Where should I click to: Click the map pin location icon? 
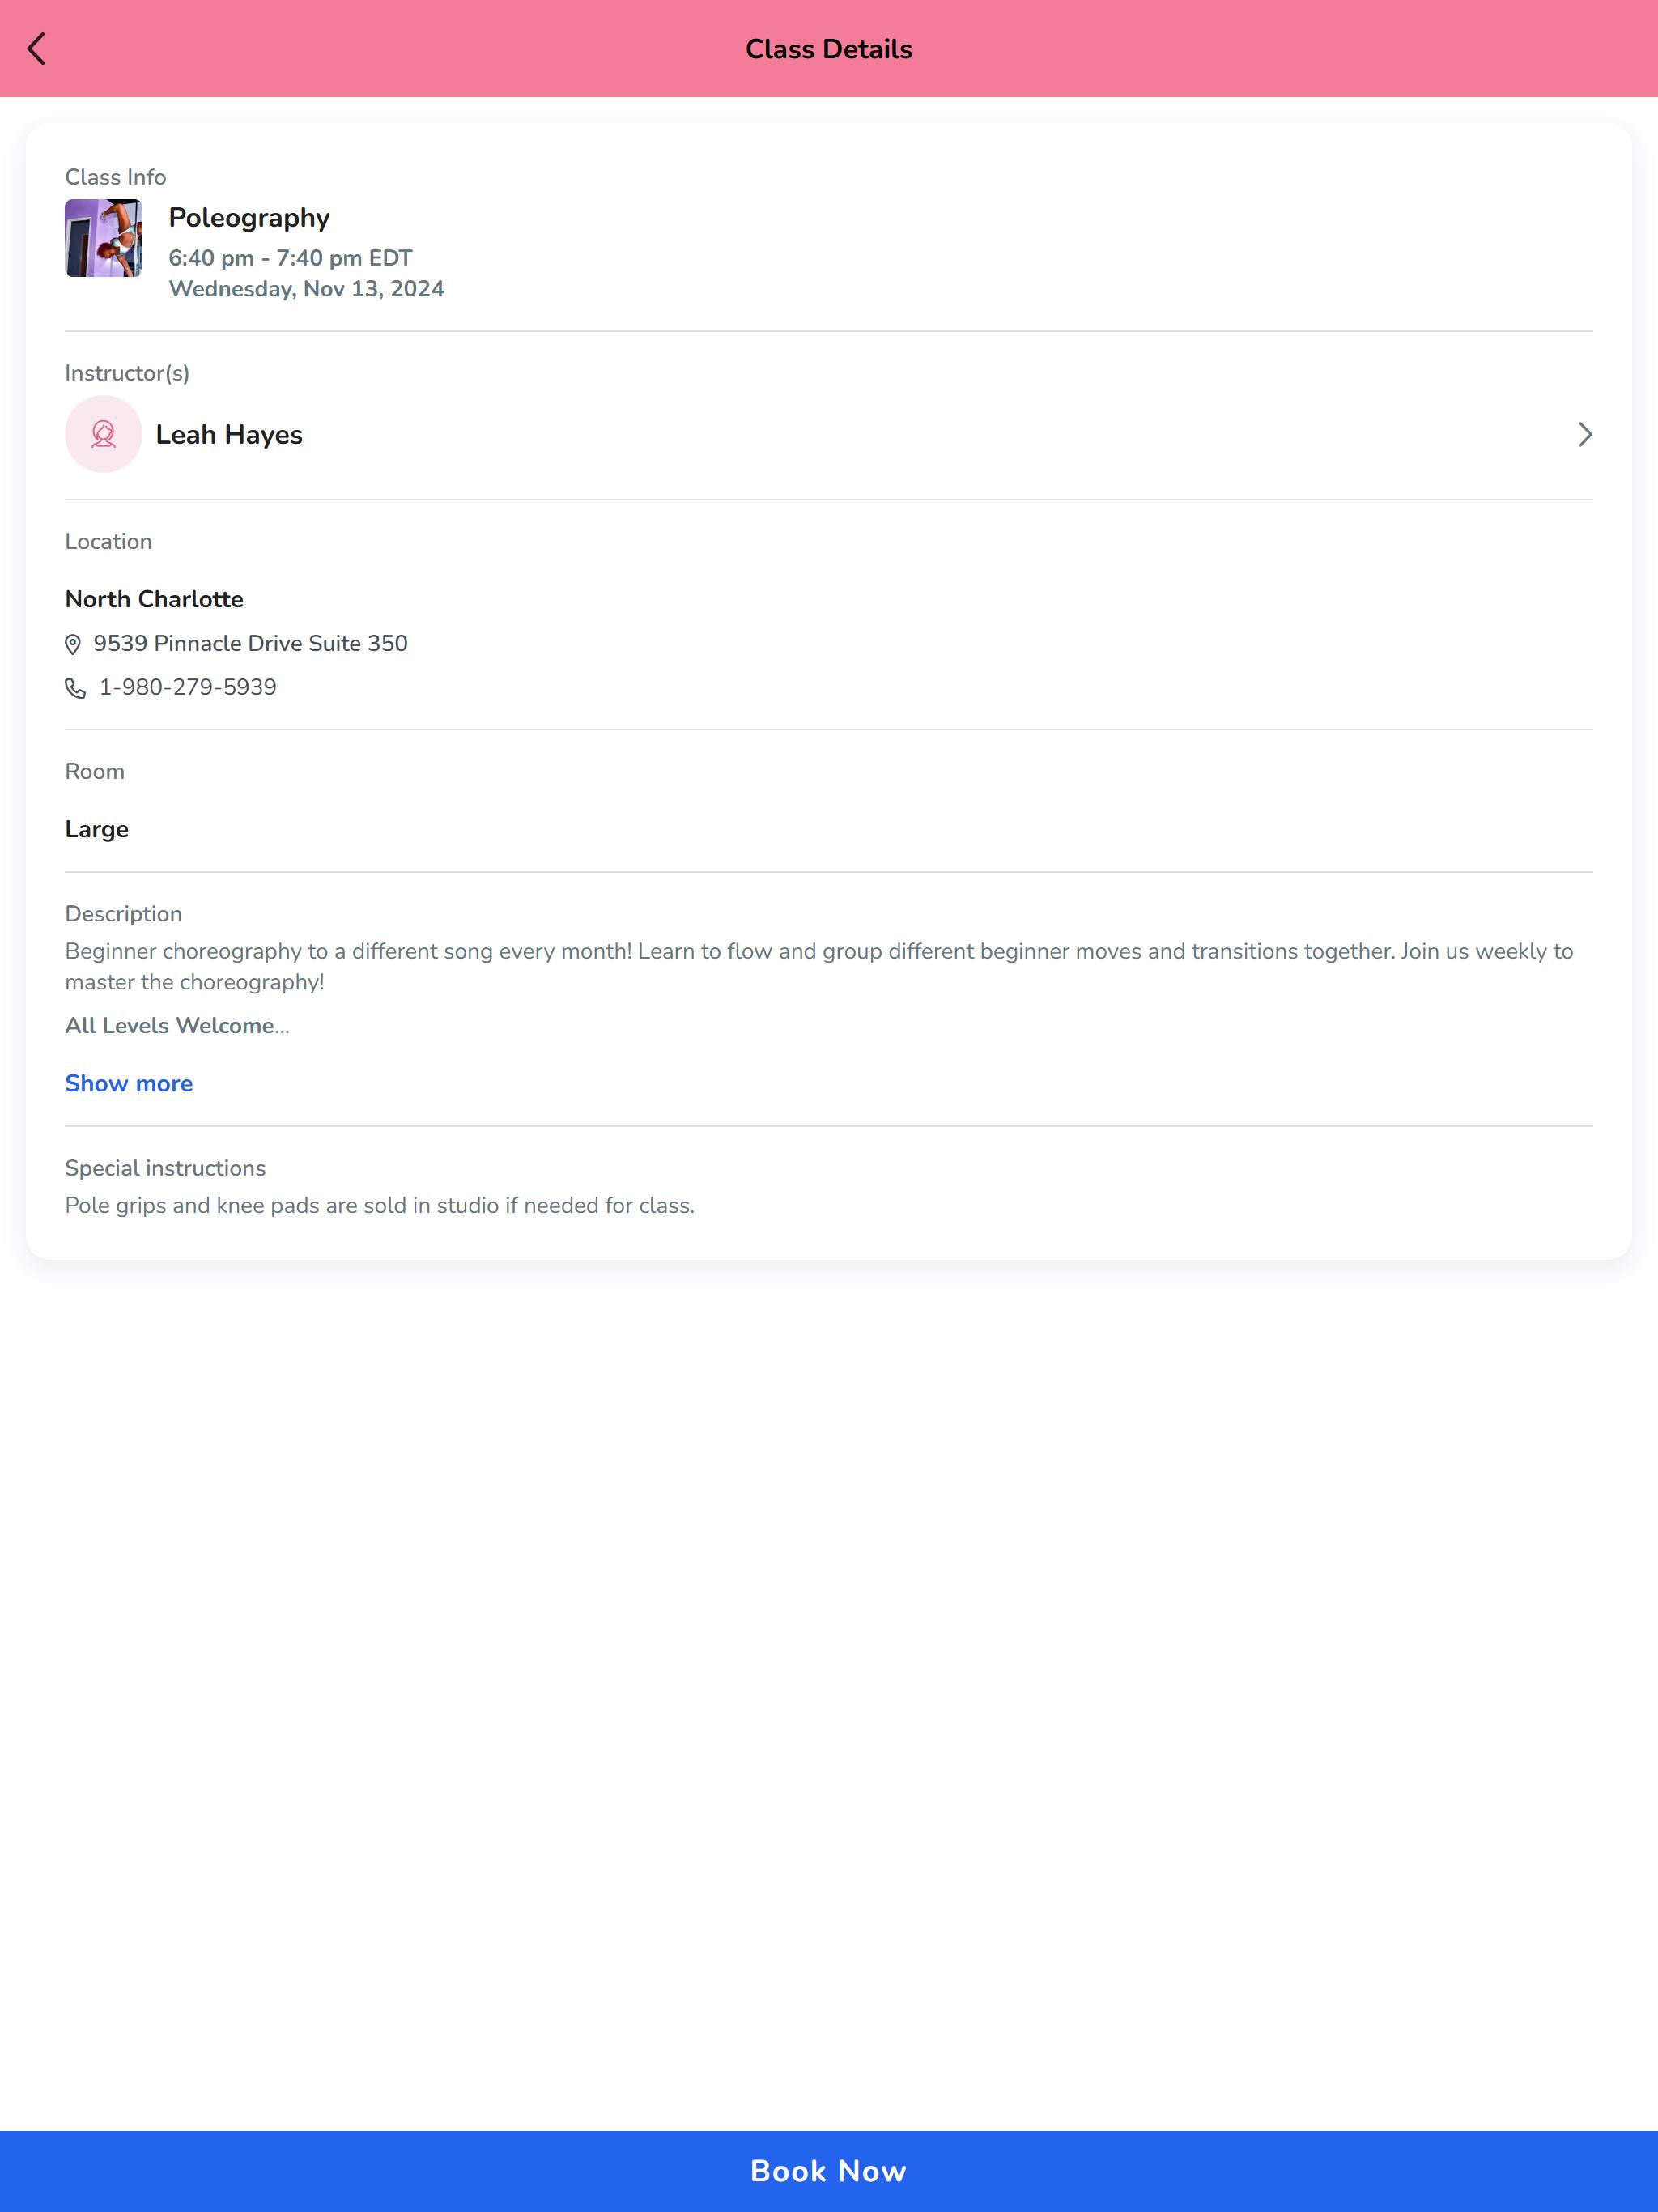[x=73, y=644]
